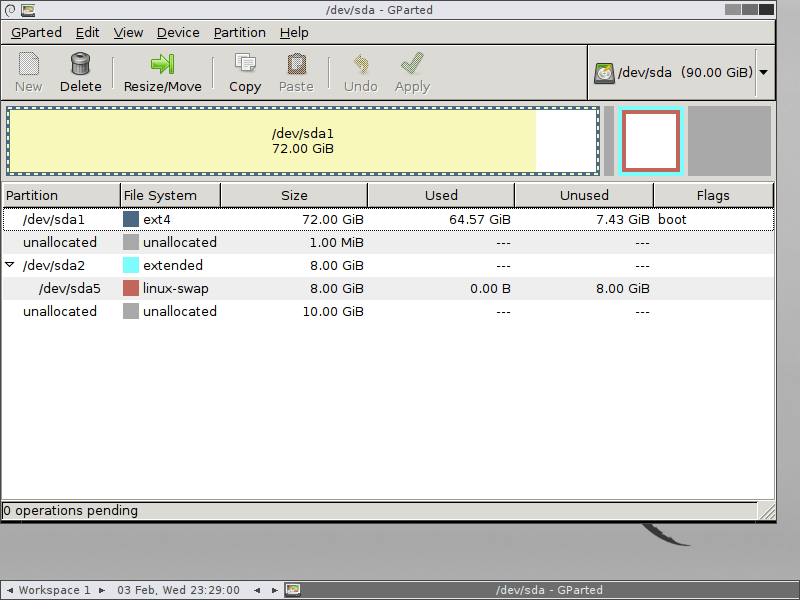Click Workspace 1 in the taskbar
The height and width of the screenshot is (600, 800).
click(x=55, y=590)
